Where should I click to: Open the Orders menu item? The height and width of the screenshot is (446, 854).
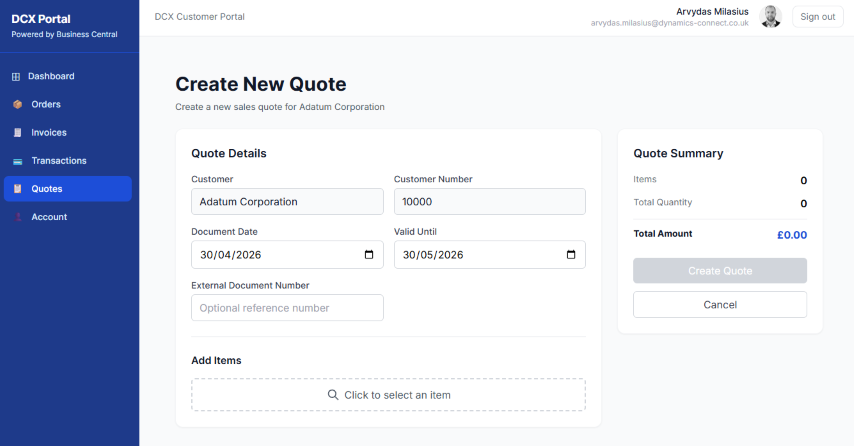(x=46, y=104)
